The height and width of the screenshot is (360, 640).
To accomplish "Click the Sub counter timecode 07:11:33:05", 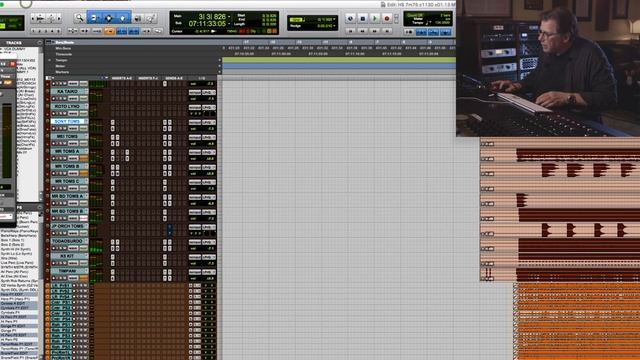I will [x=207, y=24].
